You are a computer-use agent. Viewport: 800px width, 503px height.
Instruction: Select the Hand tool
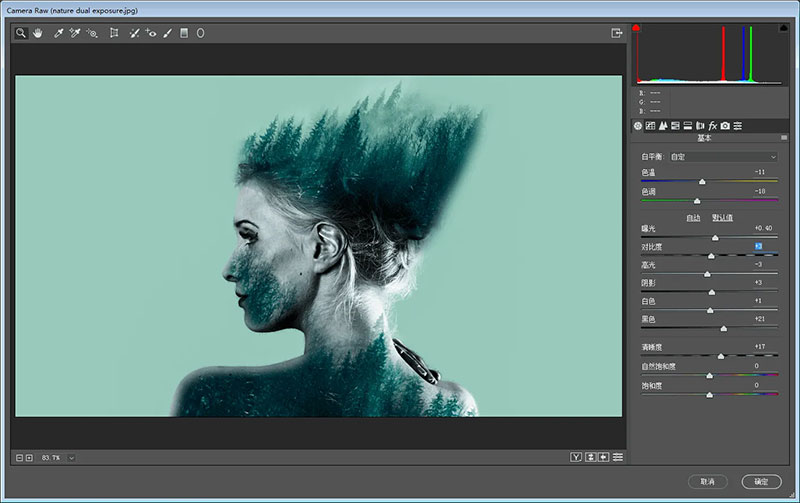(x=38, y=33)
